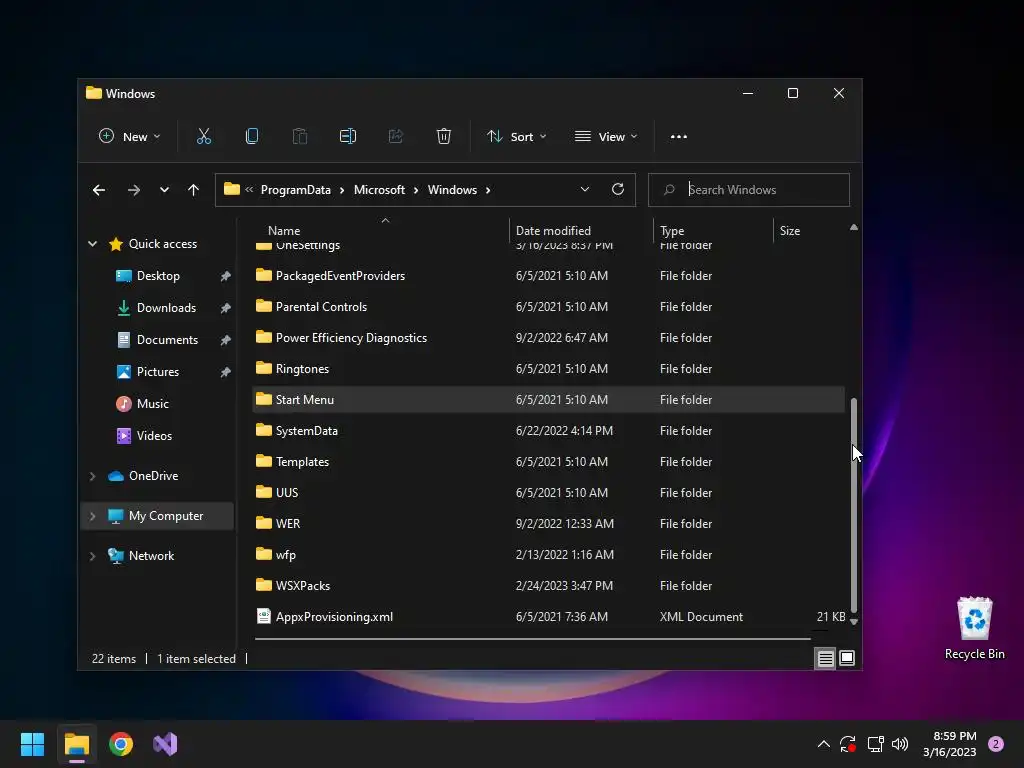Open network tray icon

click(x=875, y=744)
